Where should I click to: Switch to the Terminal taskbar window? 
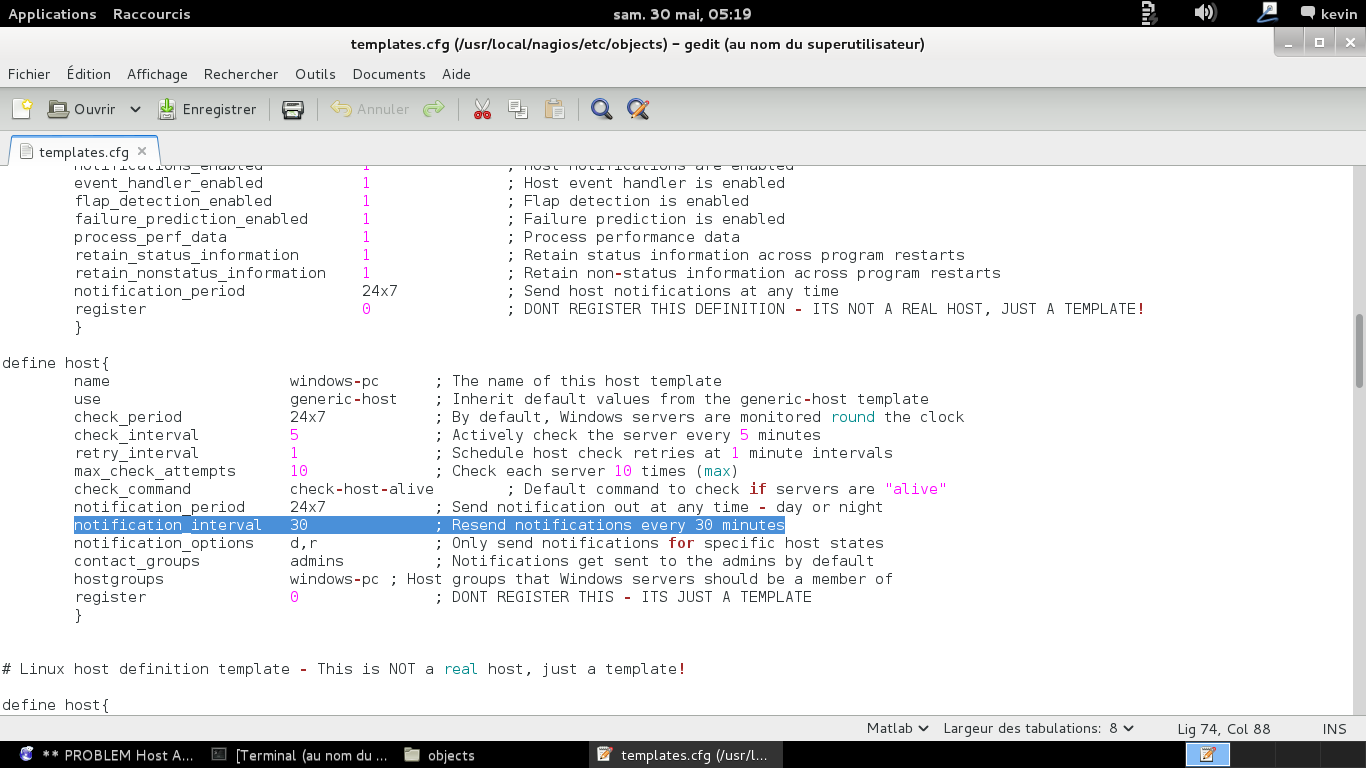pyautogui.click(x=301, y=755)
